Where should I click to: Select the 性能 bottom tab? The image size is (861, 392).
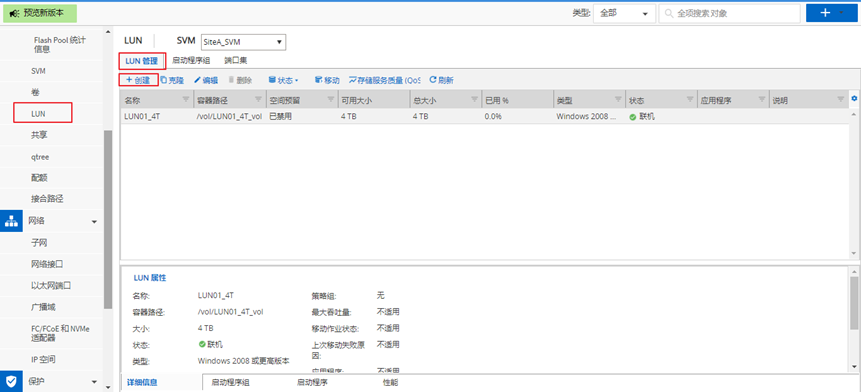coord(390,383)
